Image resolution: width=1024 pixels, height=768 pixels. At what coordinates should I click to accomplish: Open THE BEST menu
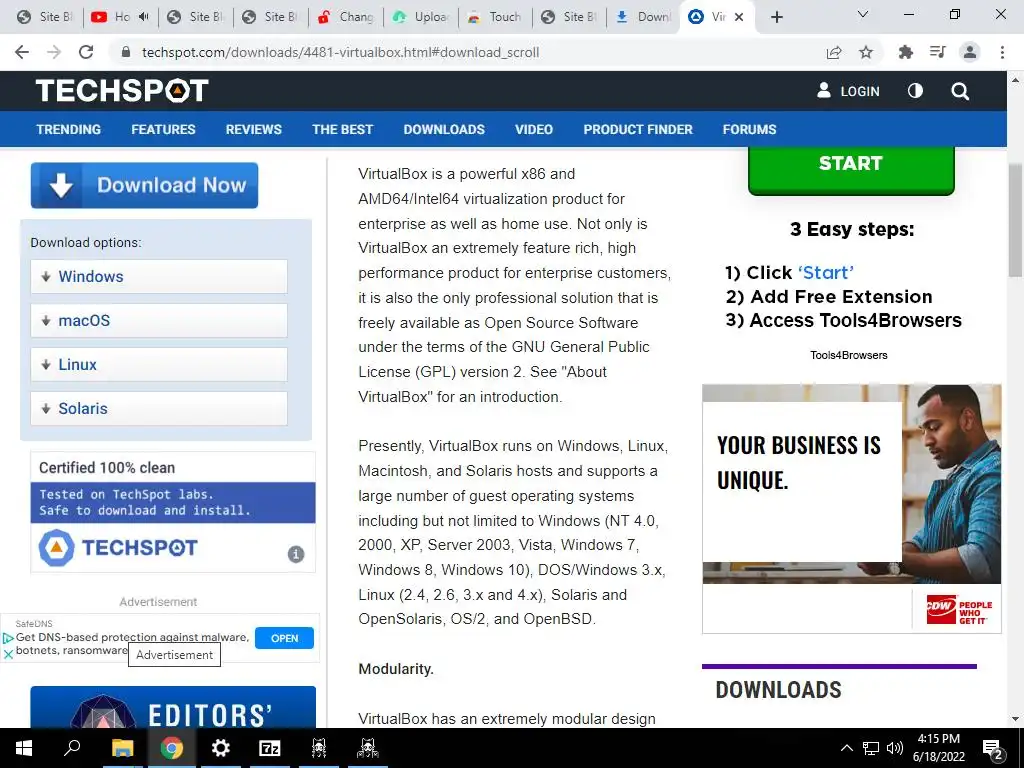click(x=342, y=129)
